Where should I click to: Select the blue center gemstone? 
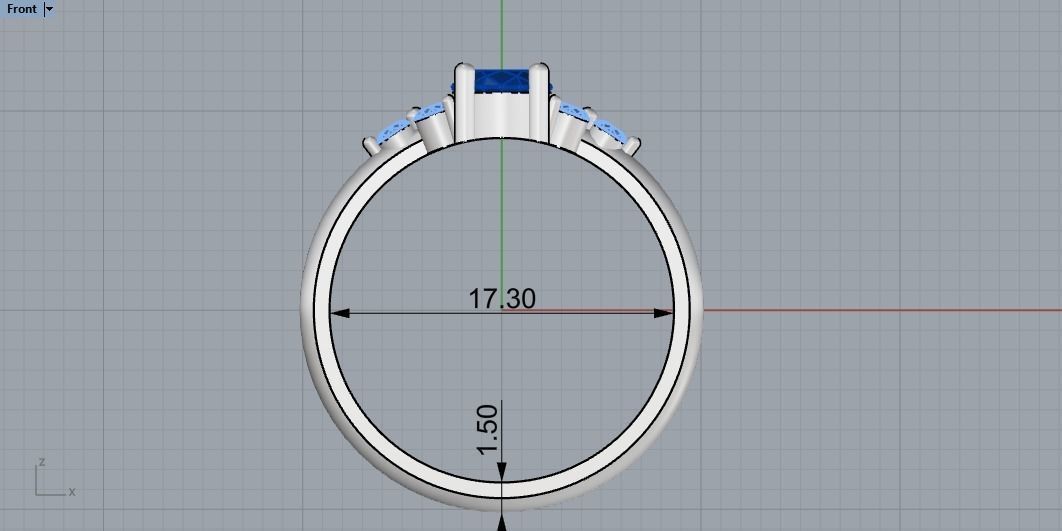coord(501,82)
